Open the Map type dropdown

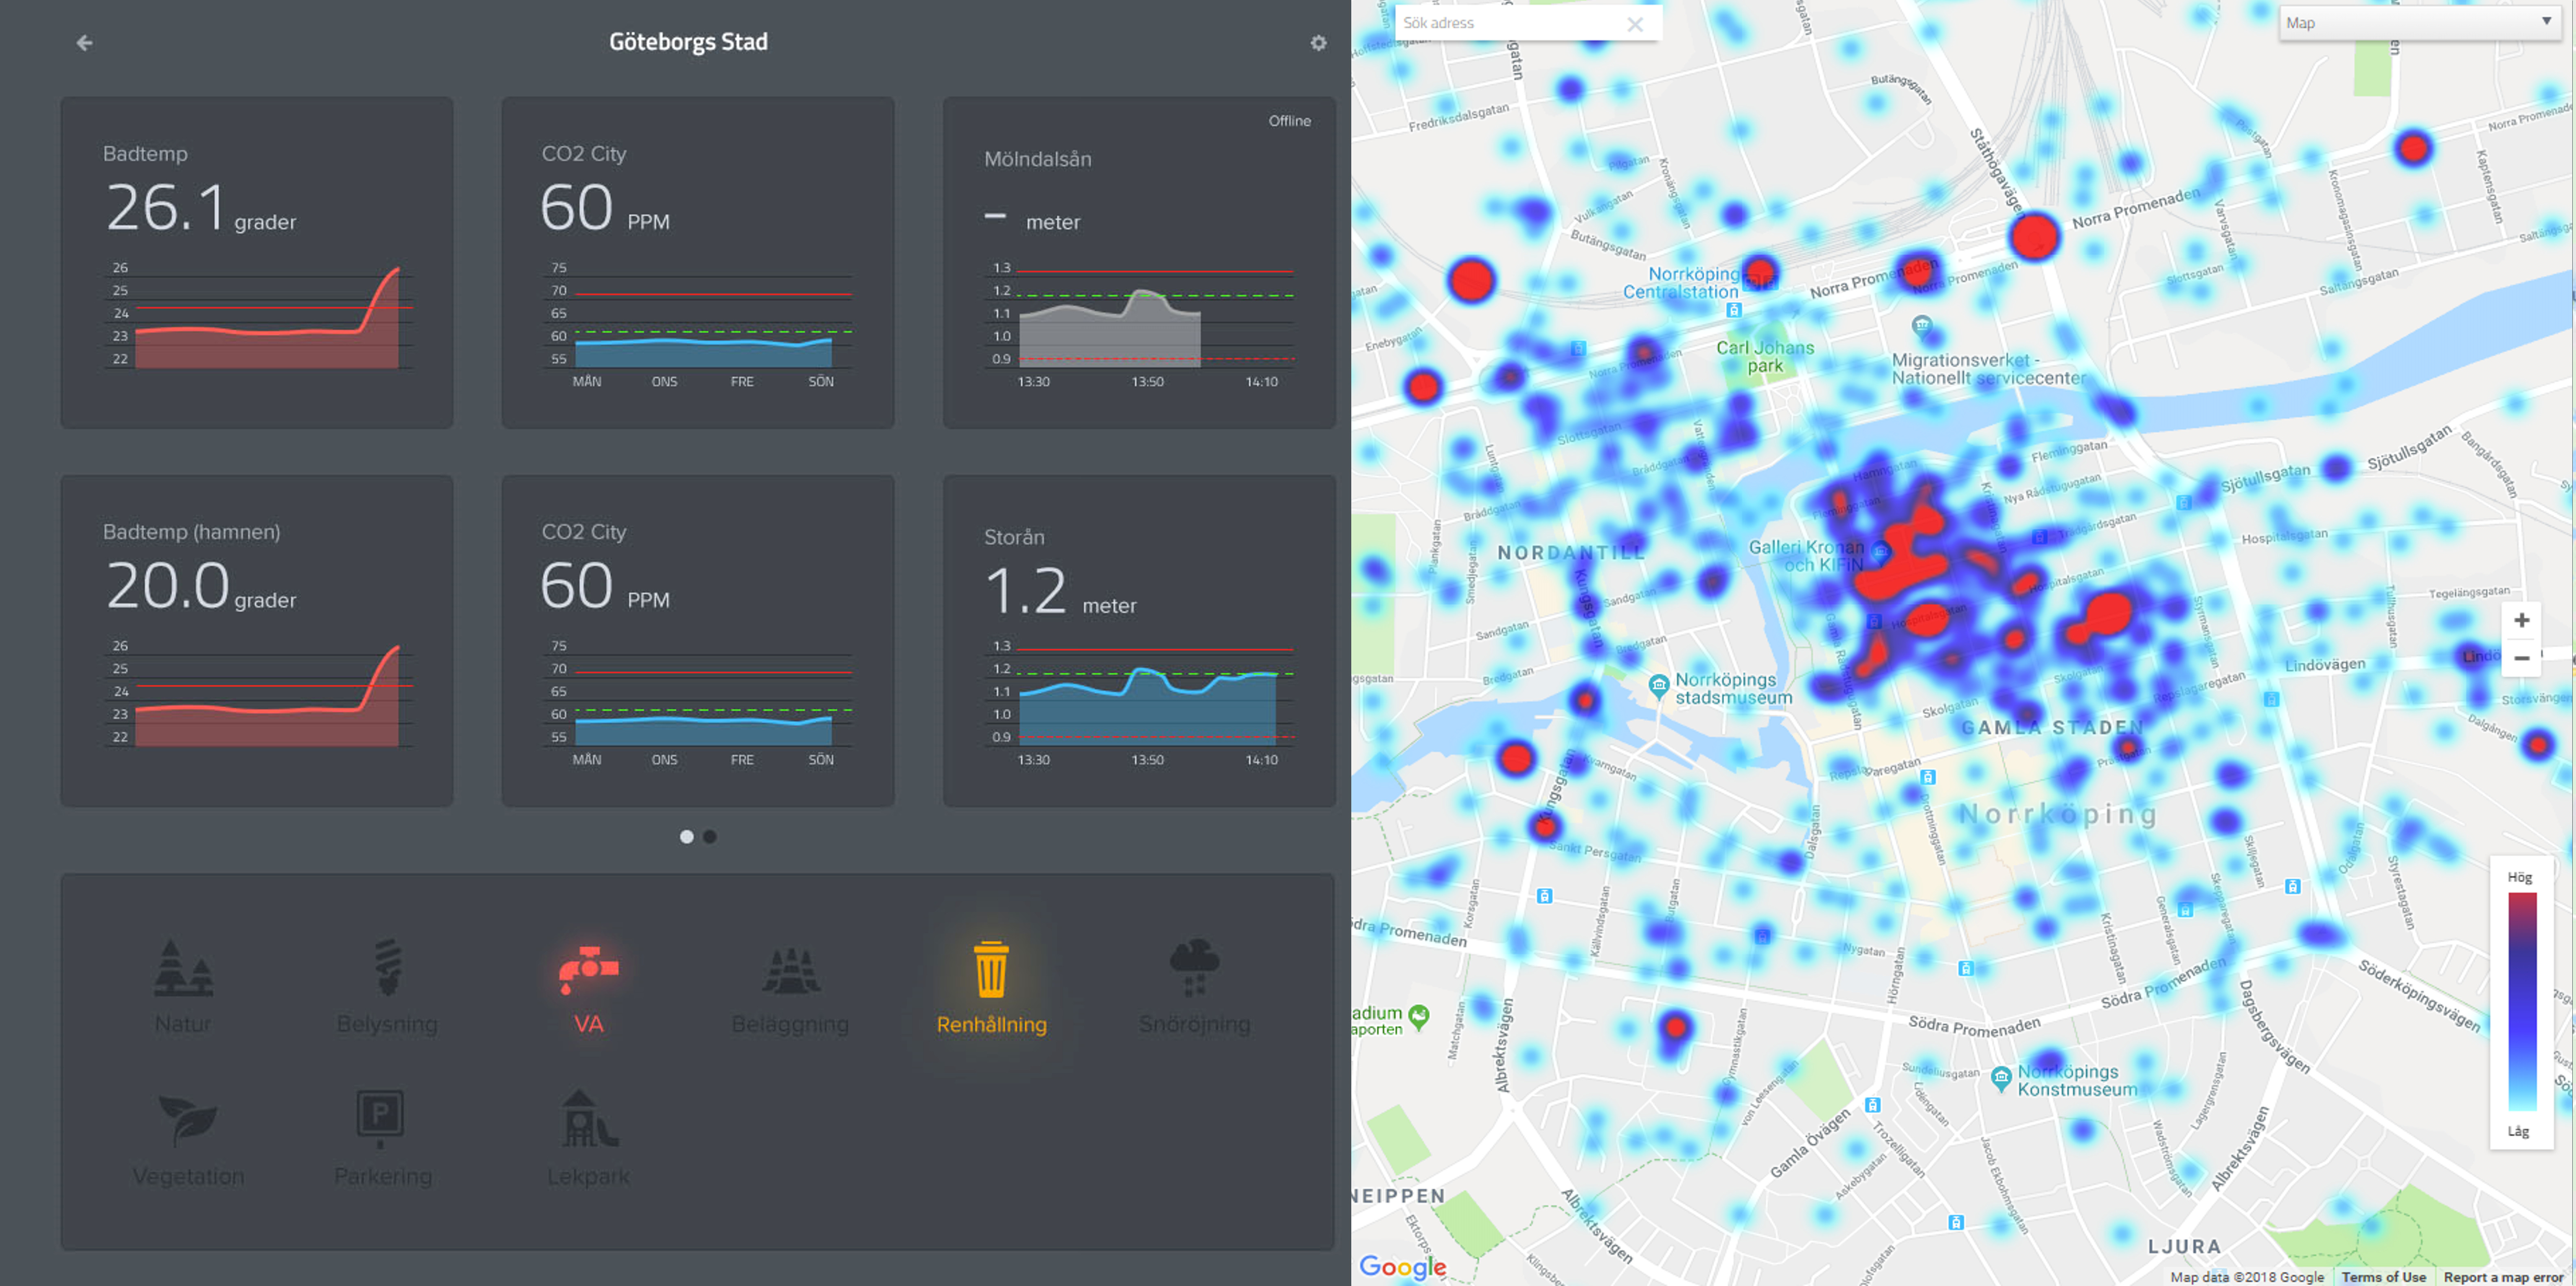click(x=2420, y=23)
